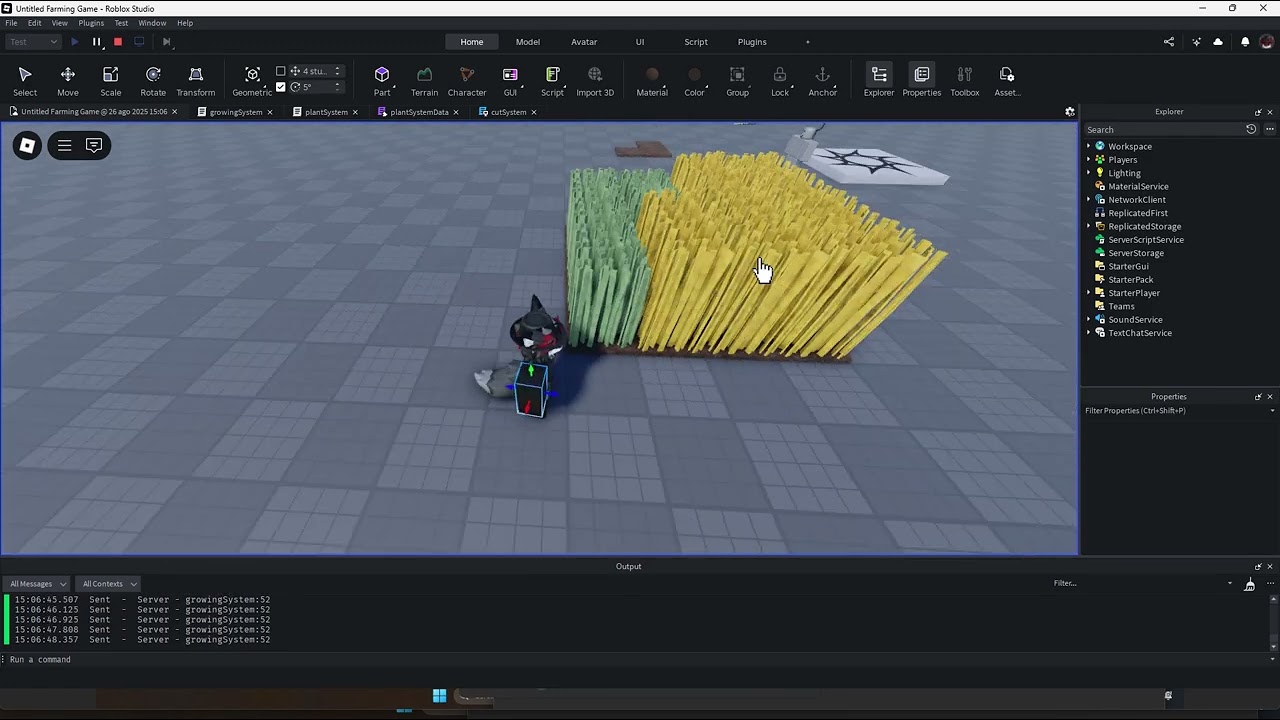Image resolution: width=1280 pixels, height=720 pixels.
Task: Activate the Move tool
Action: 68,80
